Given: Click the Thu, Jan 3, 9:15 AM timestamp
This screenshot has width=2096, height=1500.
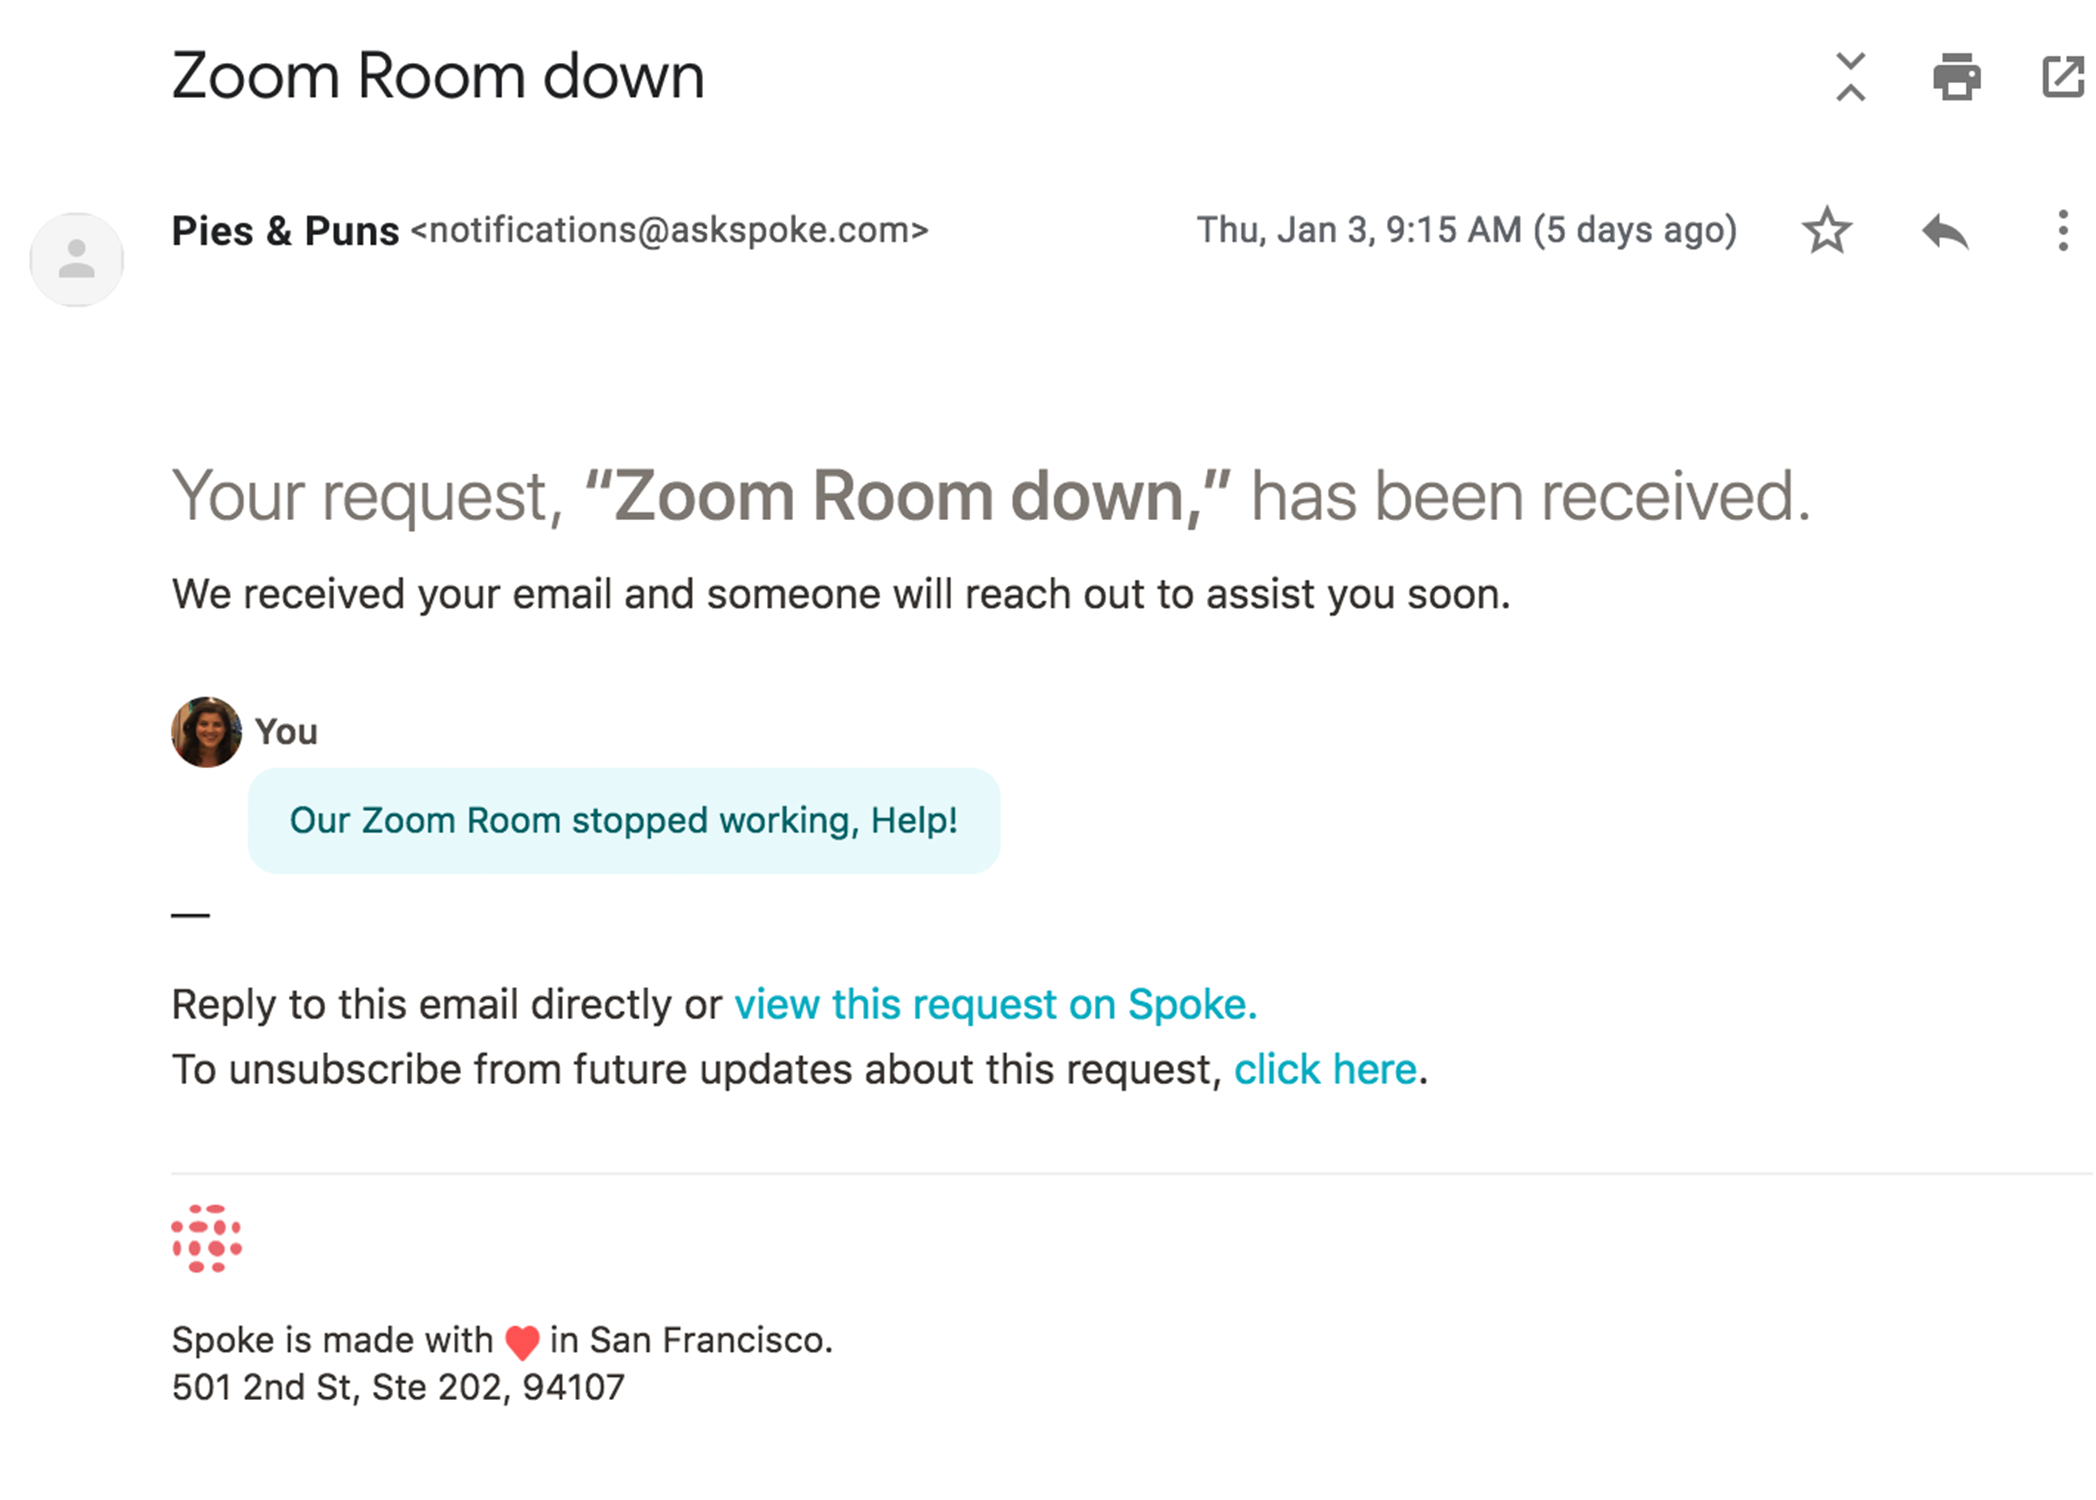Looking at the screenshot, I should tap(1466, 231).
